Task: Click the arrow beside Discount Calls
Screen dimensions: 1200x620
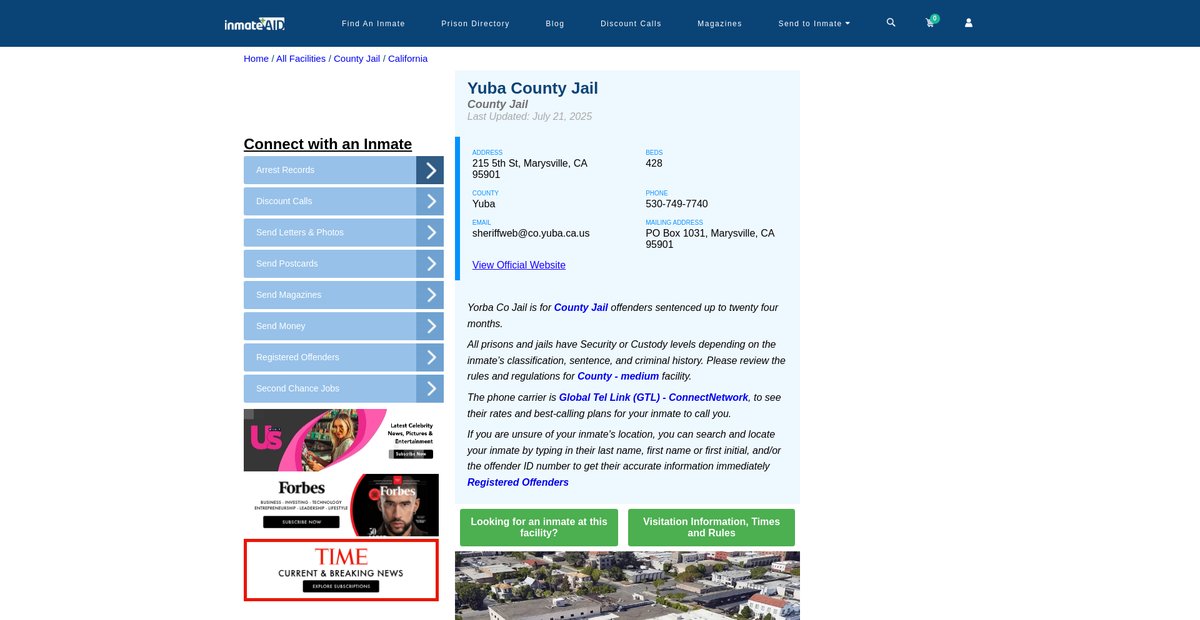Action: pyautogui.click(x=430, y=201)
